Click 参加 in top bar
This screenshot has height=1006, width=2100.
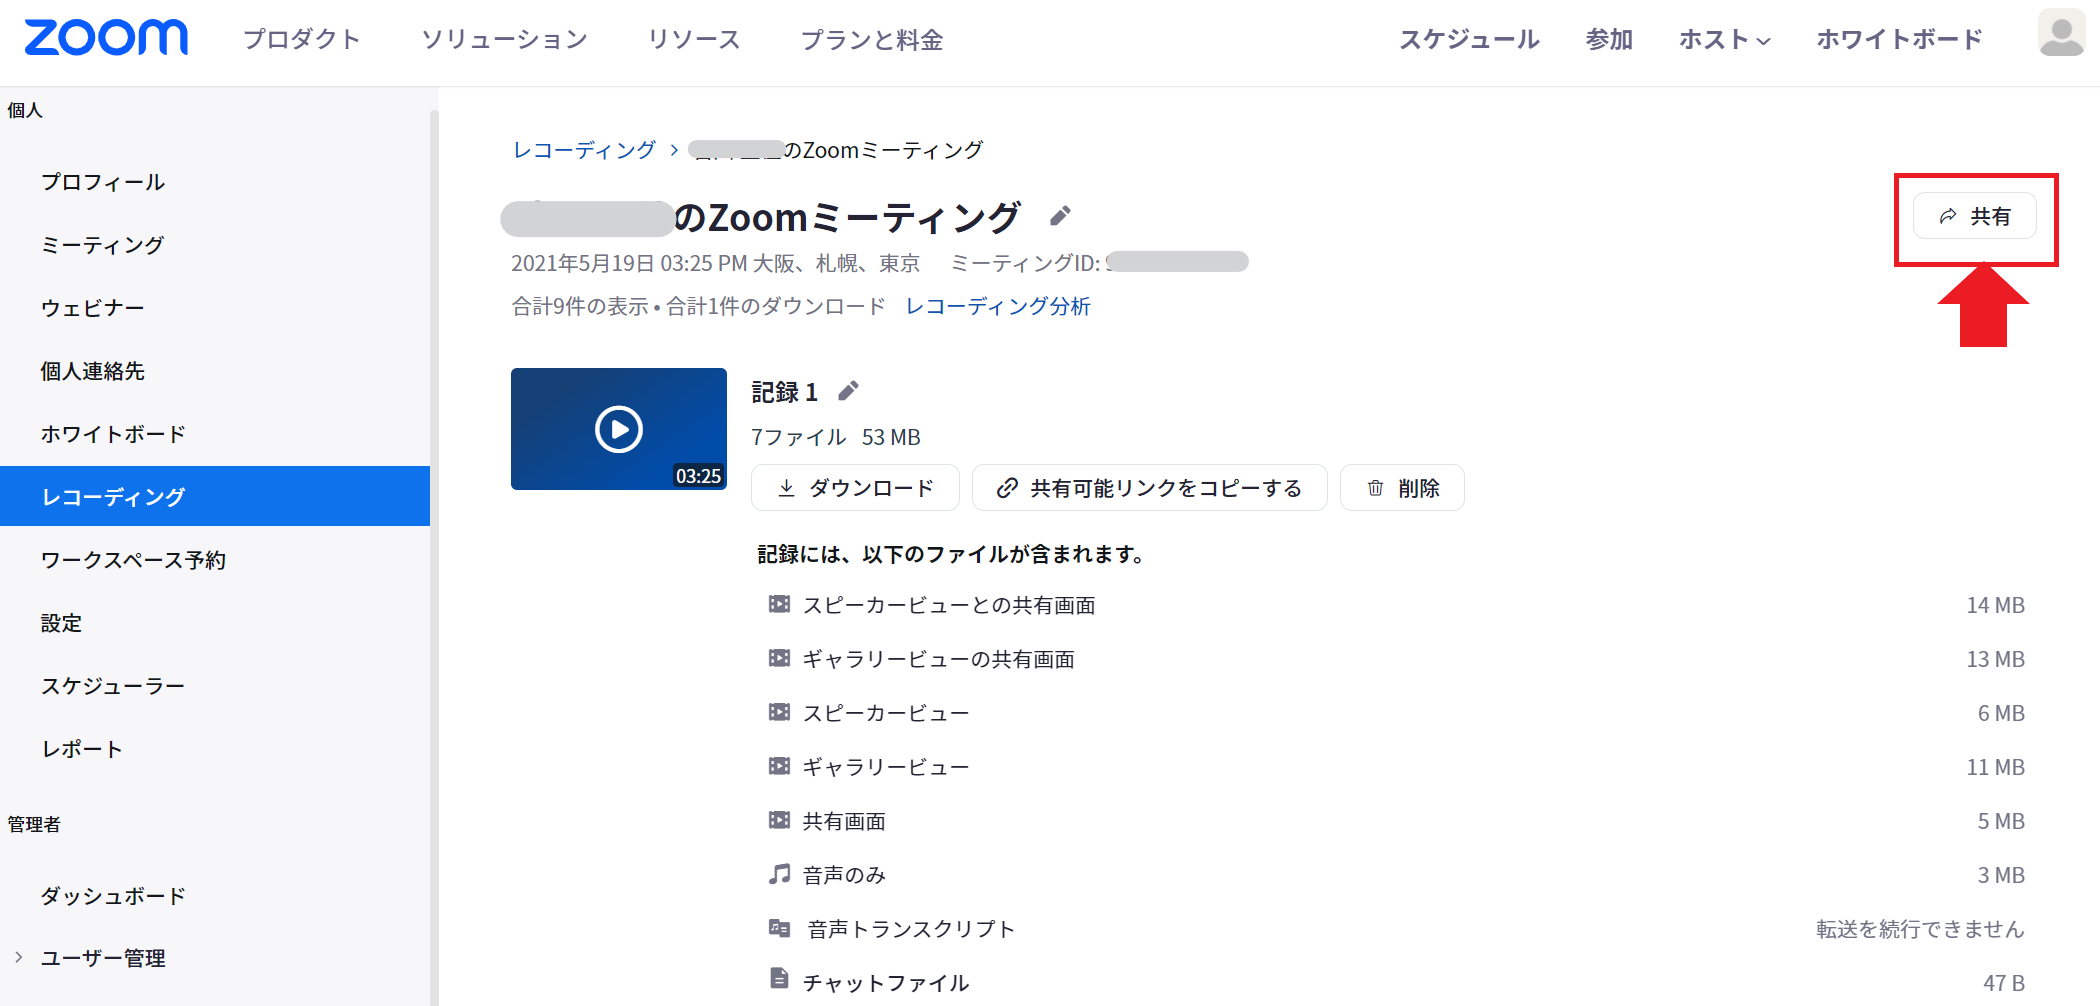[1609, 39]
